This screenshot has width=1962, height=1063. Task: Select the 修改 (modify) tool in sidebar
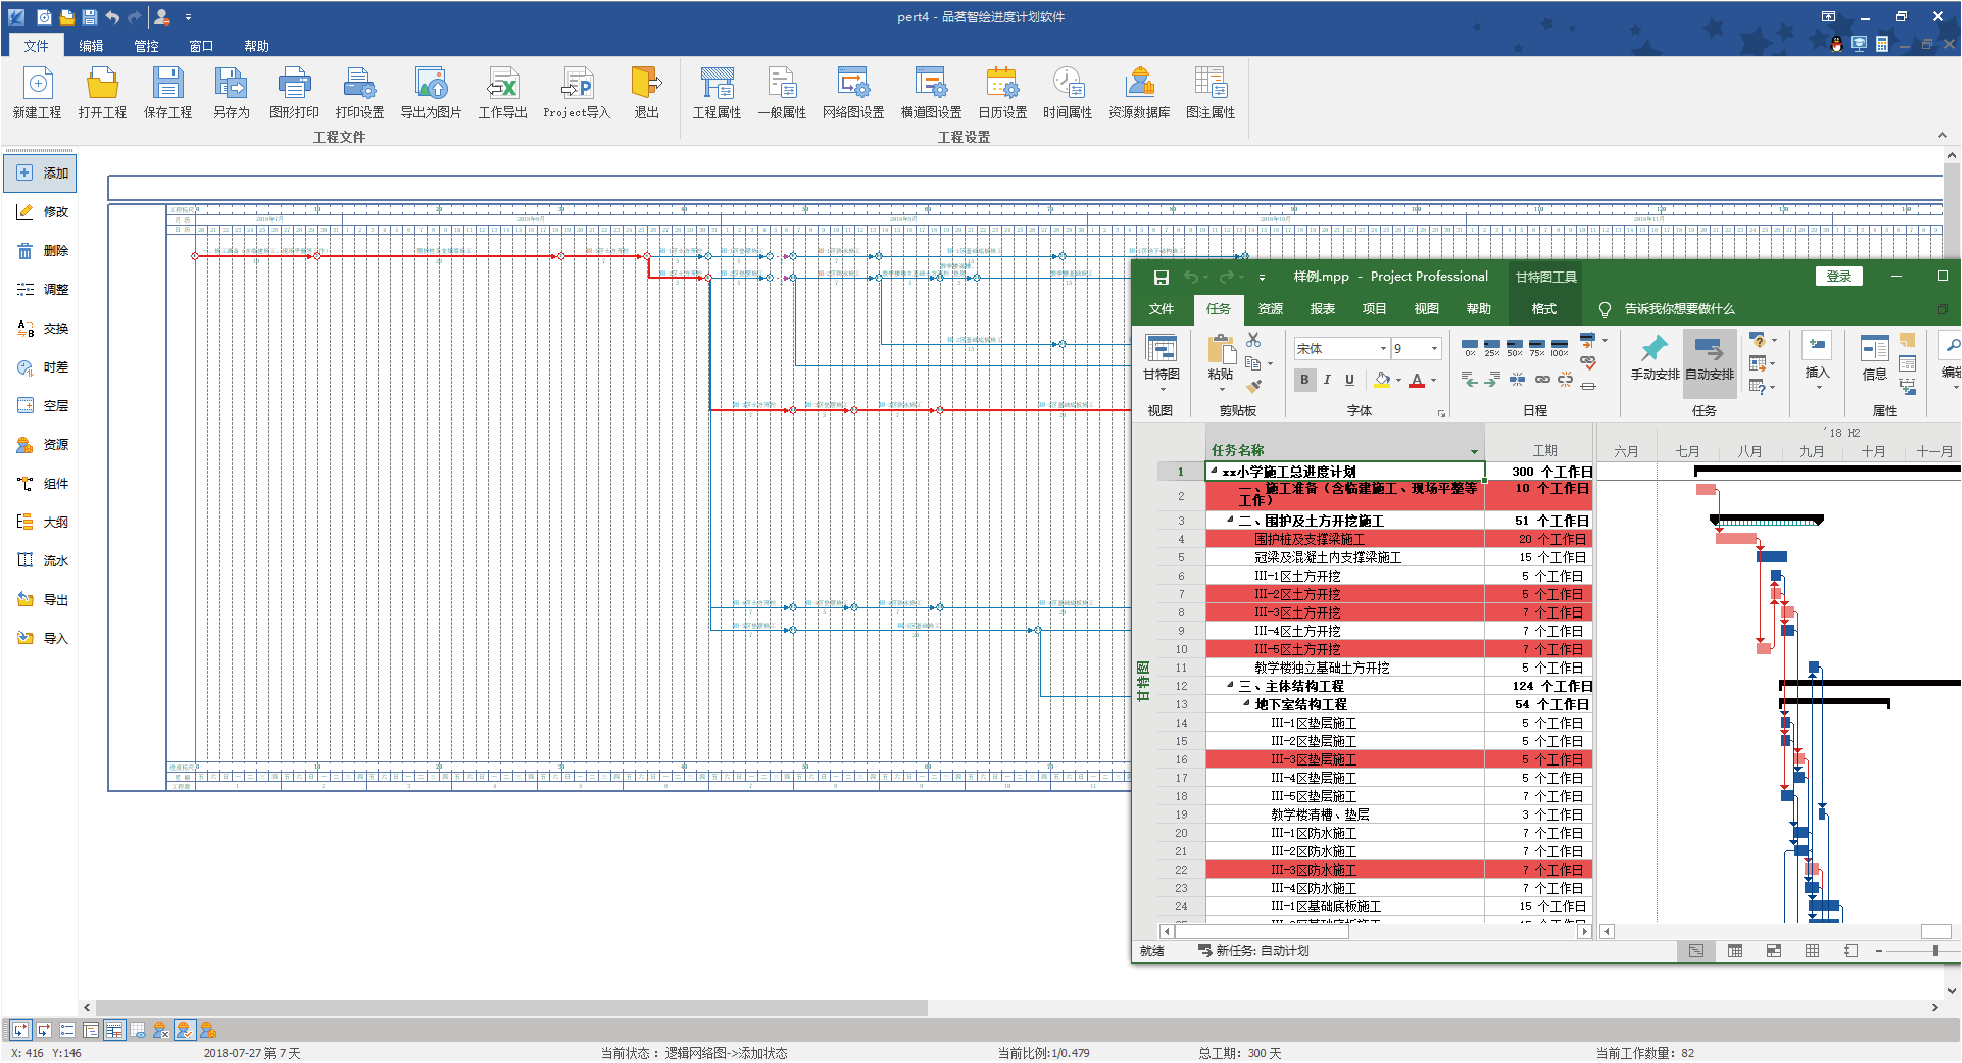click(x=41, y=212)
